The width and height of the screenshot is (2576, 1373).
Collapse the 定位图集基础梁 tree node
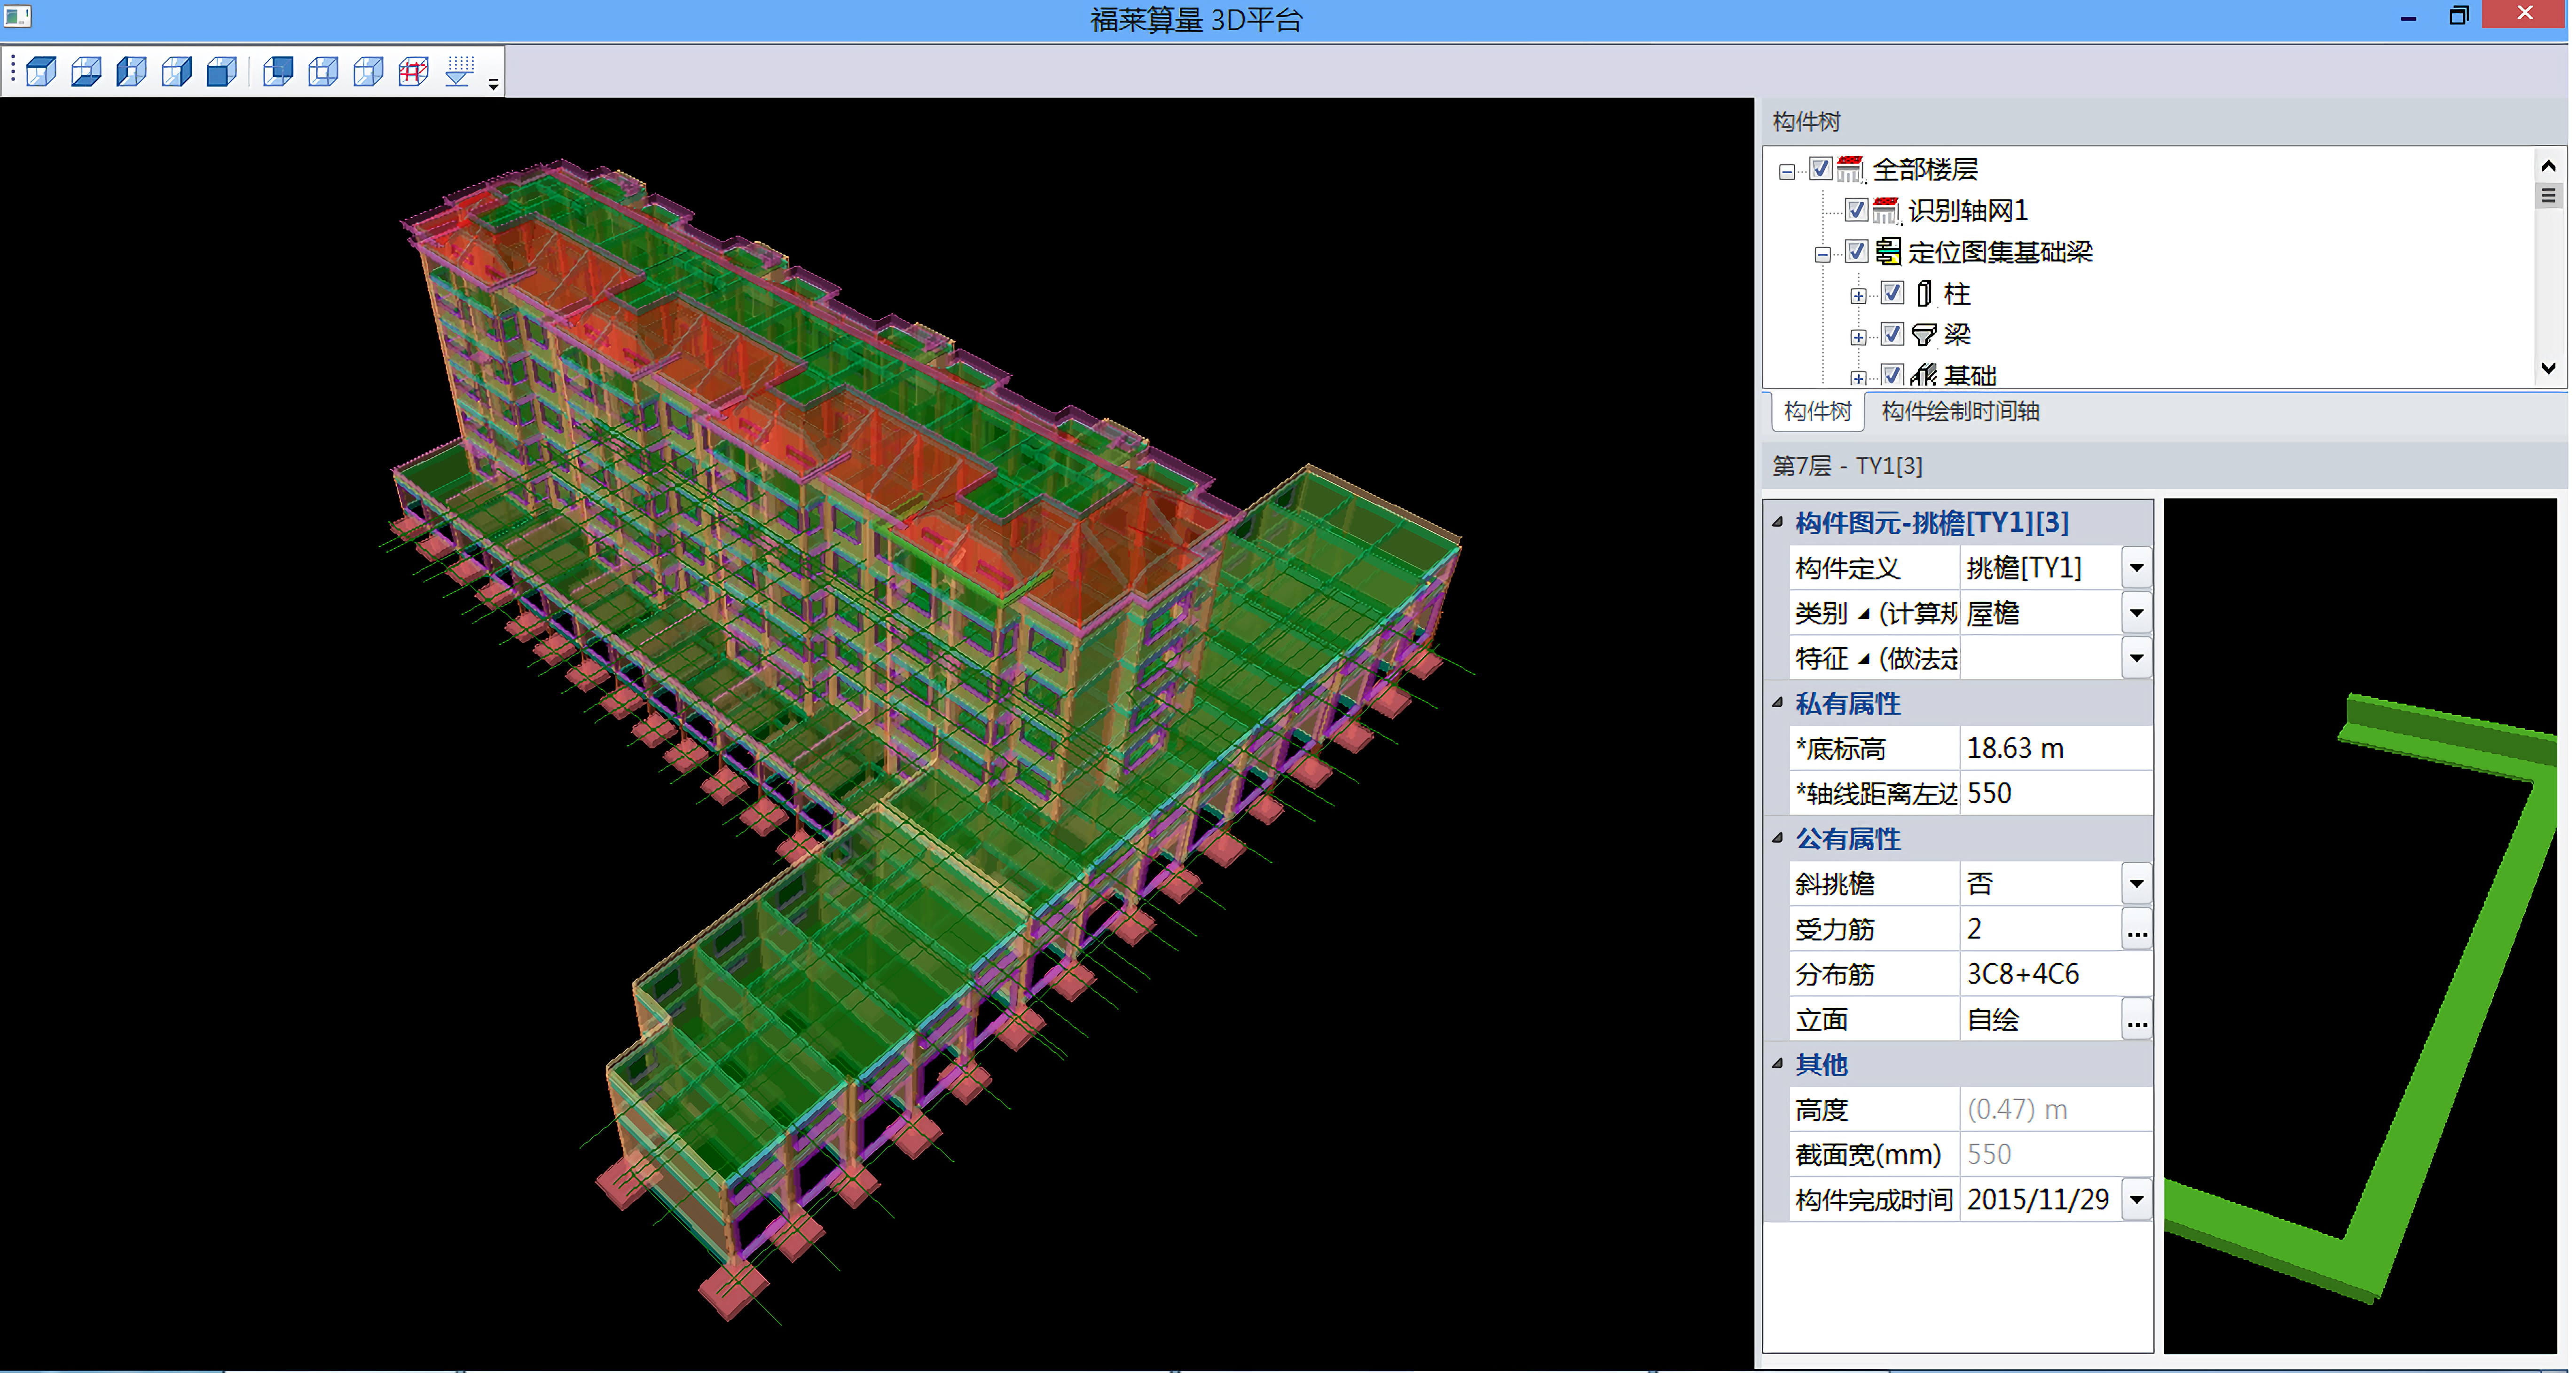pos(1823,254)
